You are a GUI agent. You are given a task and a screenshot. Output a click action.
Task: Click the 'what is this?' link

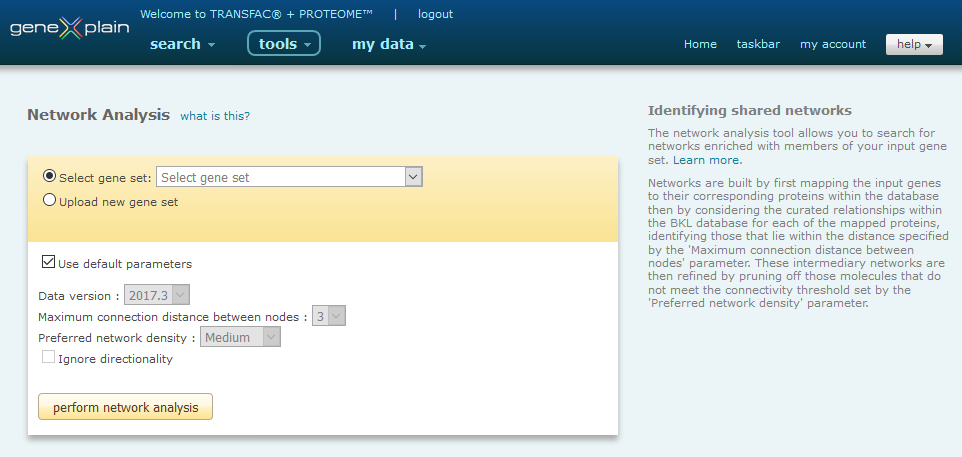tap(215, 116)
